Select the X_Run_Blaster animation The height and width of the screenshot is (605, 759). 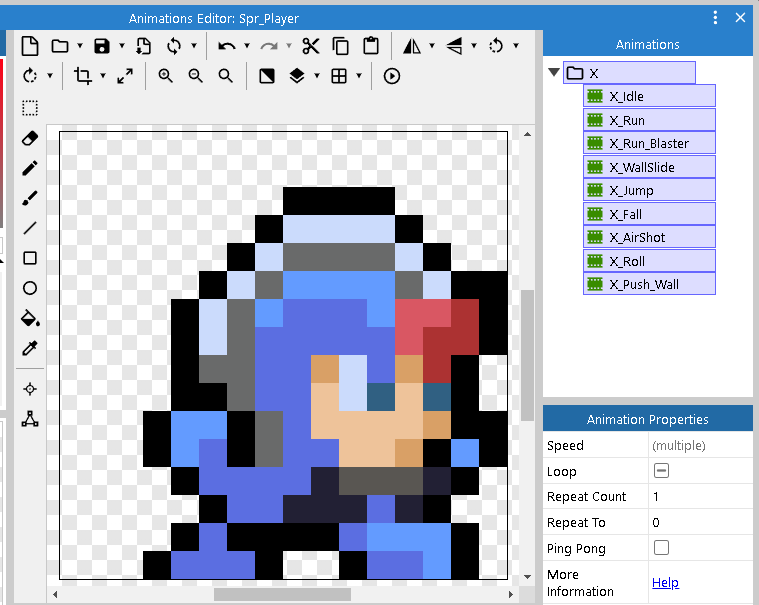pos(649,143)
